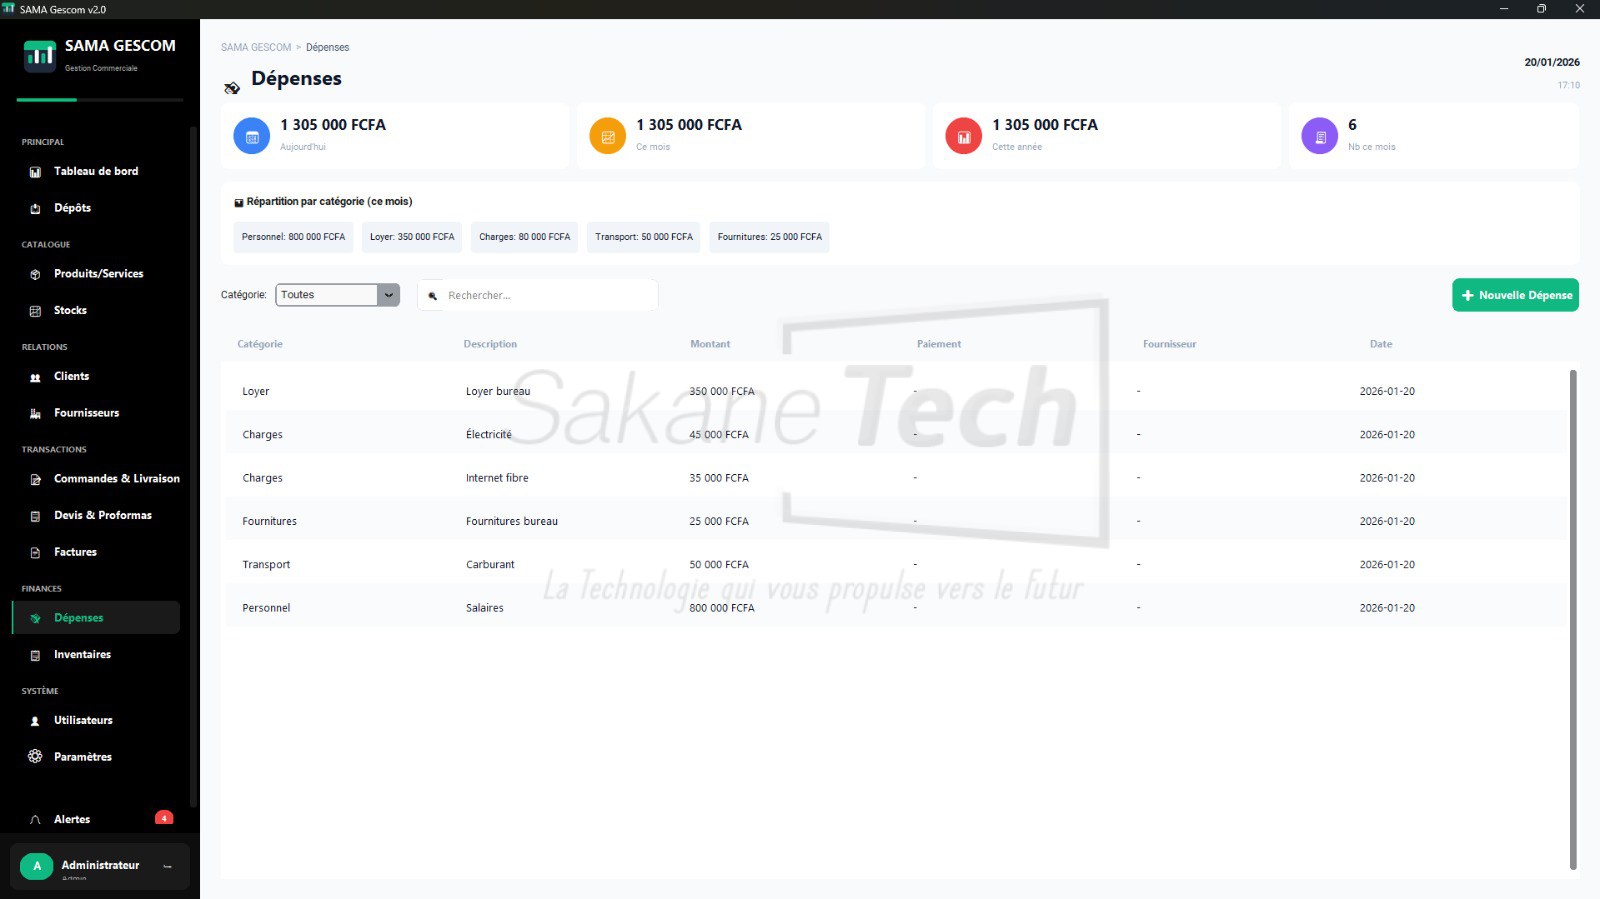Click the Dépenses sidebar icon
This screenshot has width=1600, height=899.
coord(35,618)
